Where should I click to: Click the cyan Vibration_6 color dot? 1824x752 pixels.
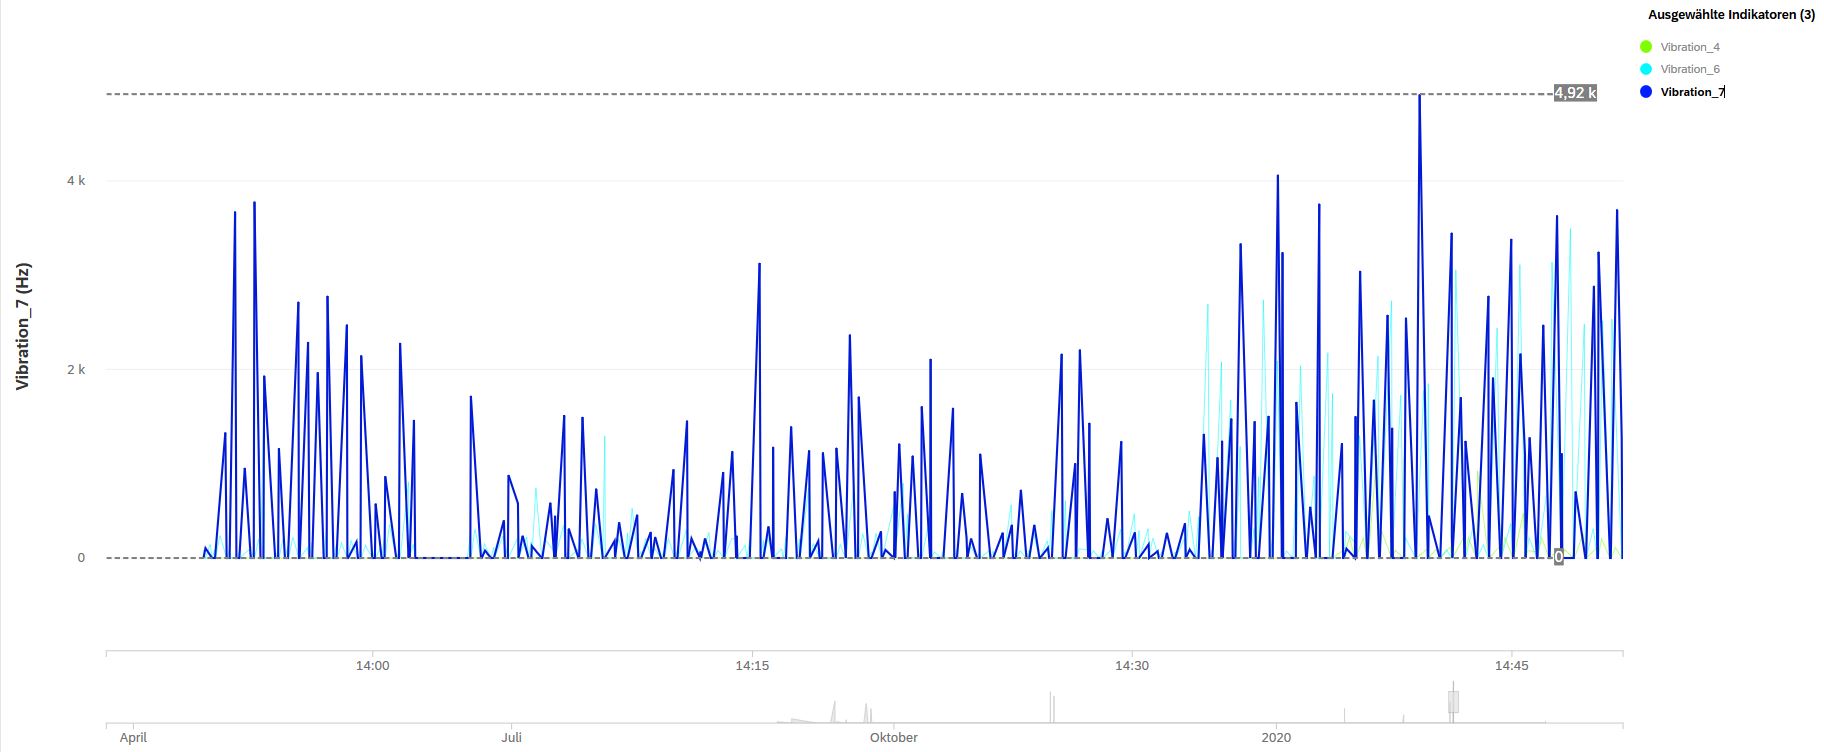coord(1646,69)
